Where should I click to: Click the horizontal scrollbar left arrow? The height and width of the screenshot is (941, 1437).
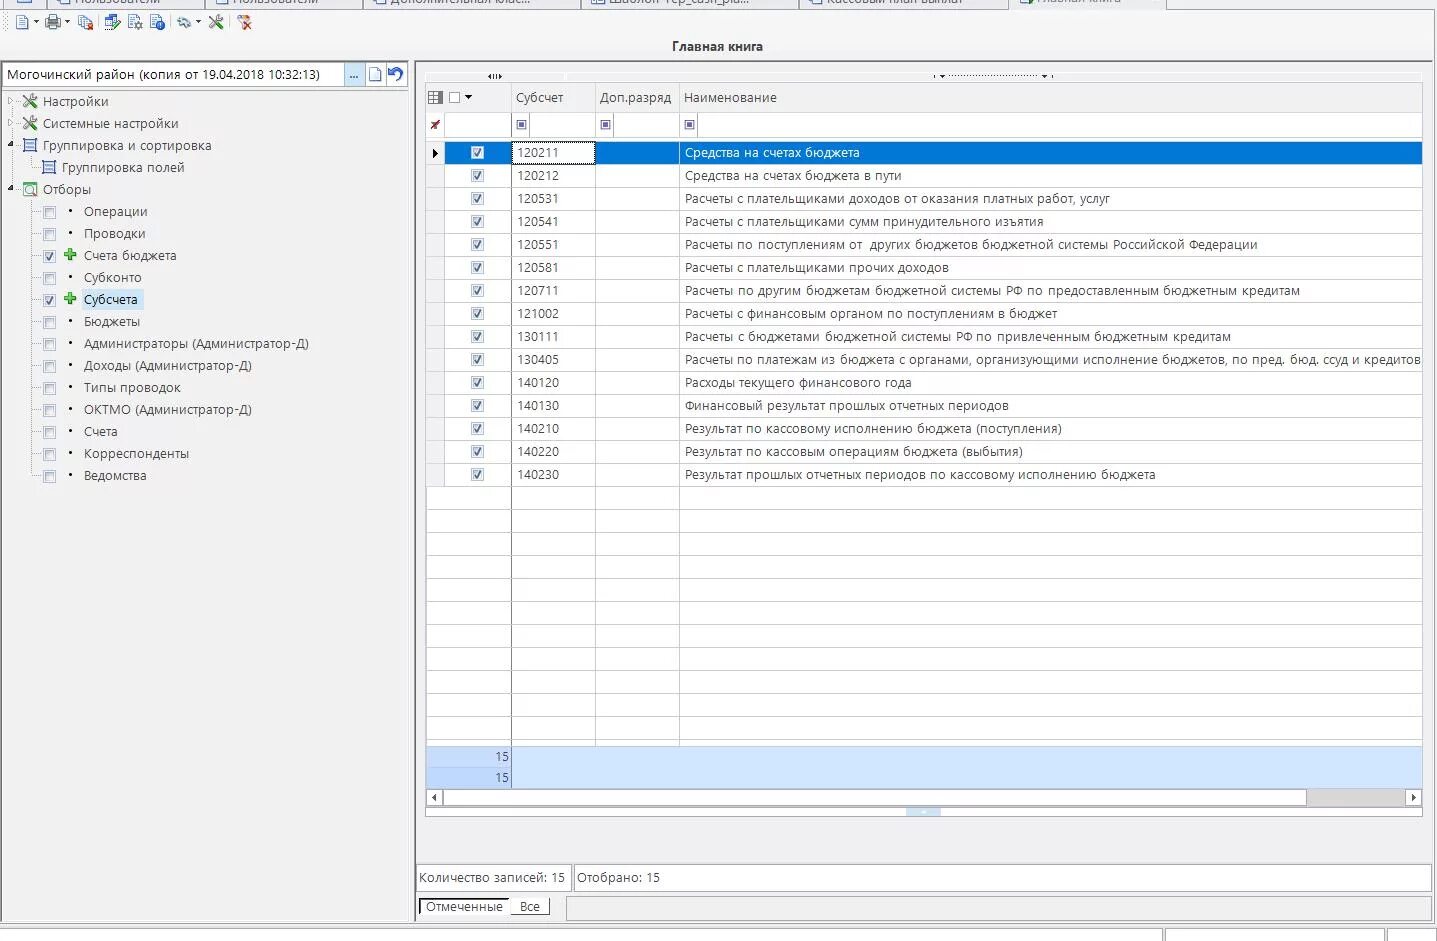click(434, 797)
